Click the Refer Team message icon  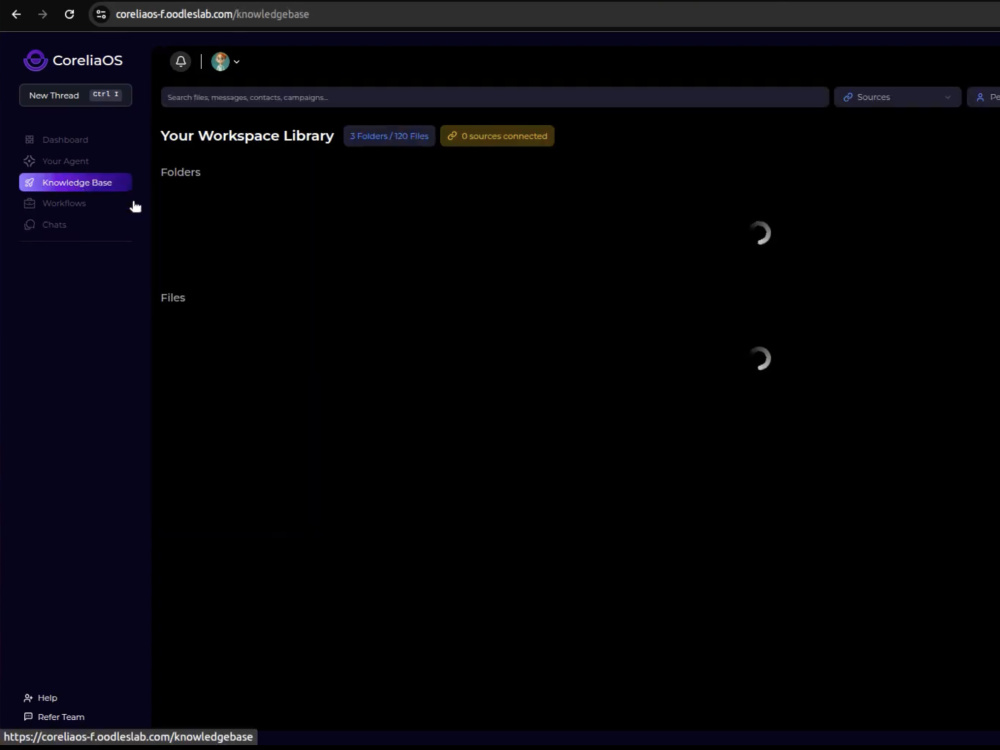[x=28, y=717]
